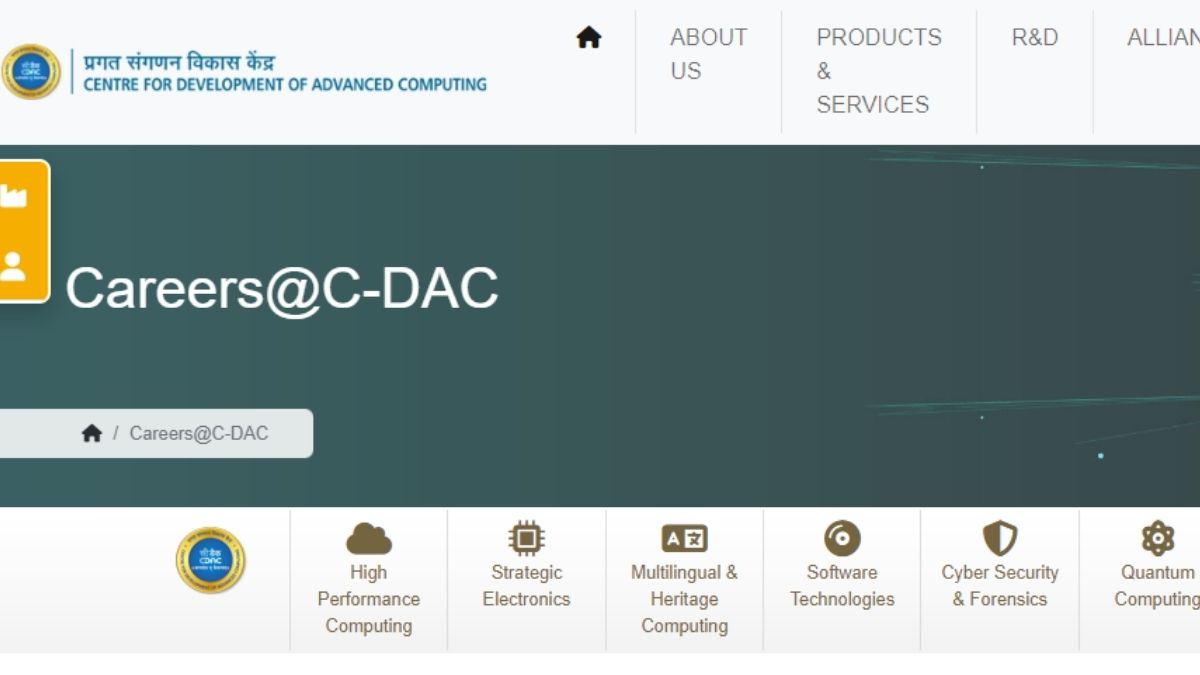Go to homepage via top navigation home icon
This screenshot has height=675, width=1200.
(589, 38)
